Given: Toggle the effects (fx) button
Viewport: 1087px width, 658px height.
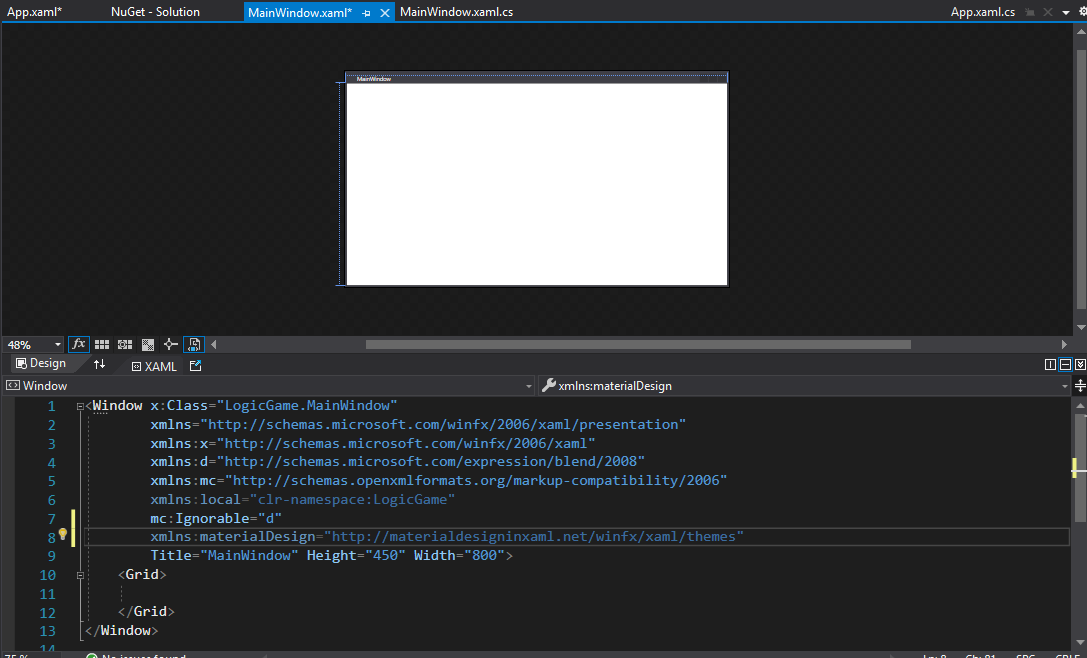Looking at the screenshot, I should coord(79,344).
